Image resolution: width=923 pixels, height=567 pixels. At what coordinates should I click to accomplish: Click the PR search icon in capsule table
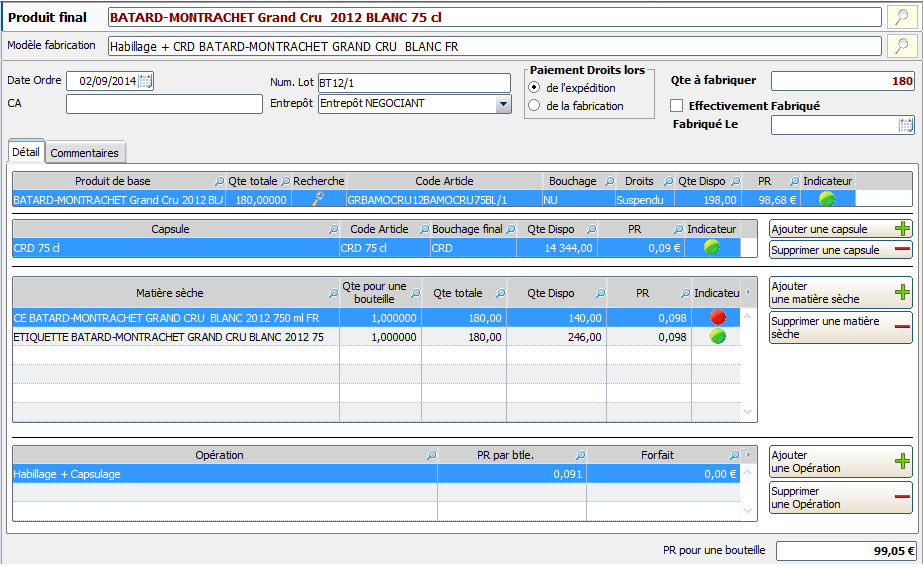click(679, 230)
